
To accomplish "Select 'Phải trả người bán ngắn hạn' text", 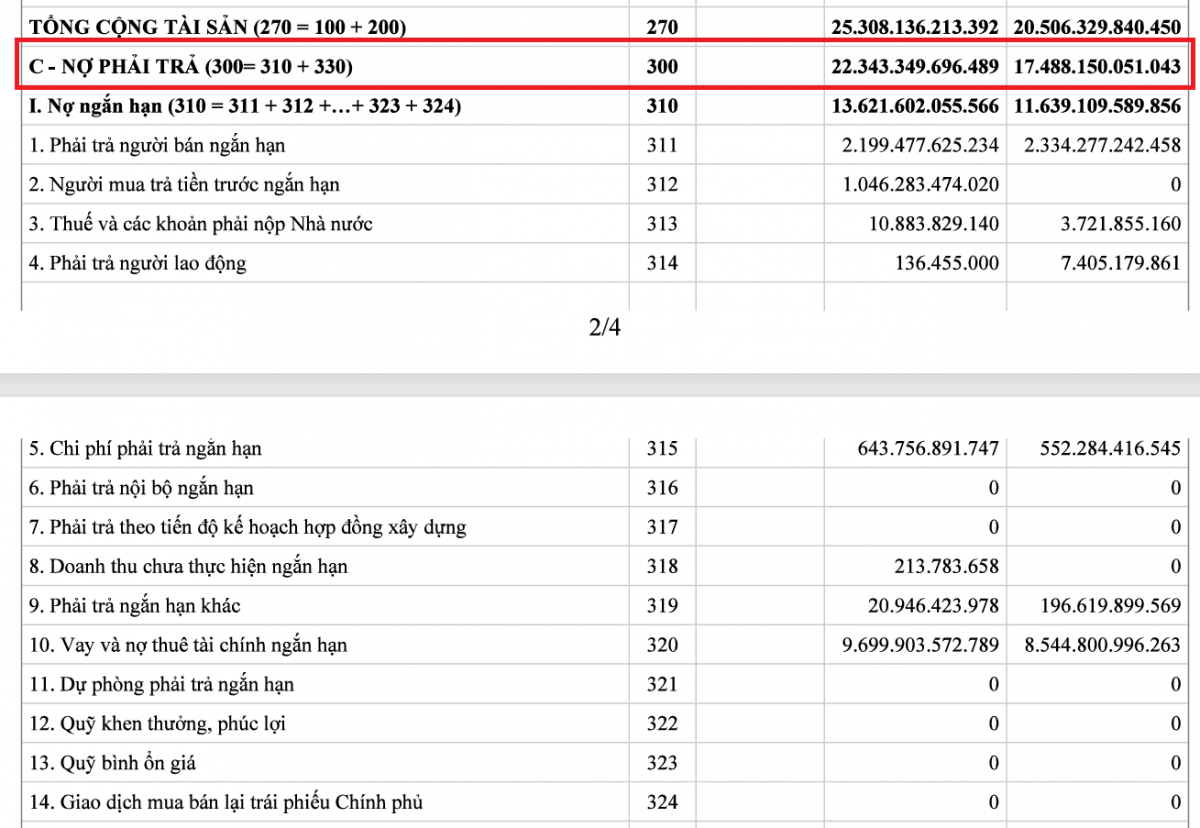I will [157, 145].
